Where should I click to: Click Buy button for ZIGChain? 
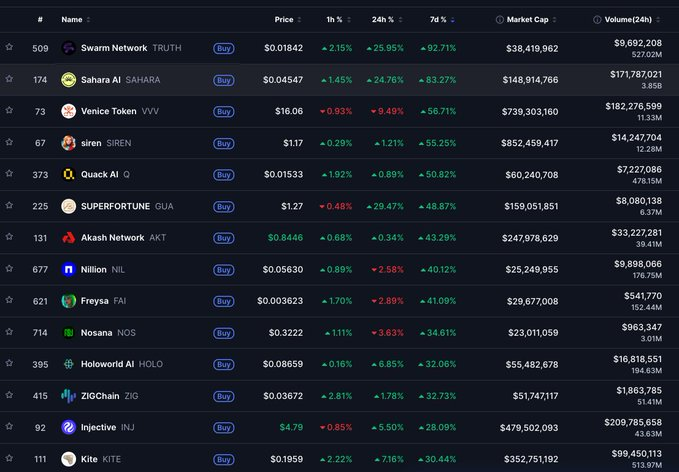[x=223, y=396]
